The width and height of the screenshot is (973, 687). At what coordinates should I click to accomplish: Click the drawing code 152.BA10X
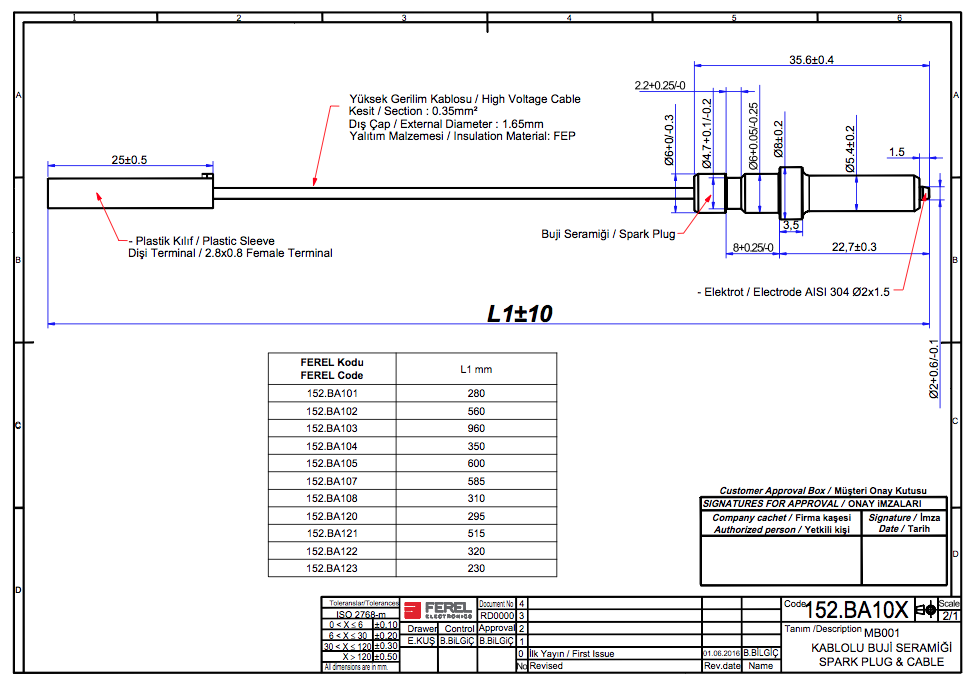tap(858, 610)
